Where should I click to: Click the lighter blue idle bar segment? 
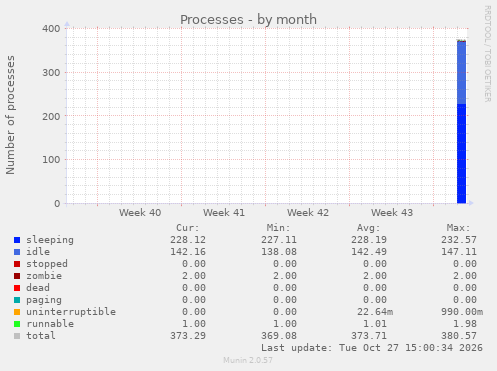(461, 73)
